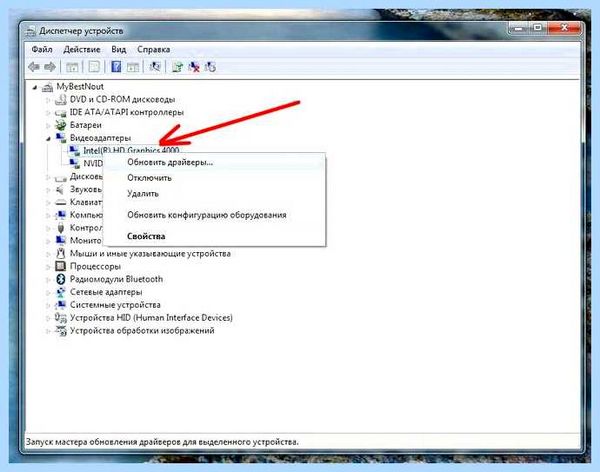This screenshot has height=472, width=600.
Task: Choose Удалить in the context menu
Action: pos(214,194)
